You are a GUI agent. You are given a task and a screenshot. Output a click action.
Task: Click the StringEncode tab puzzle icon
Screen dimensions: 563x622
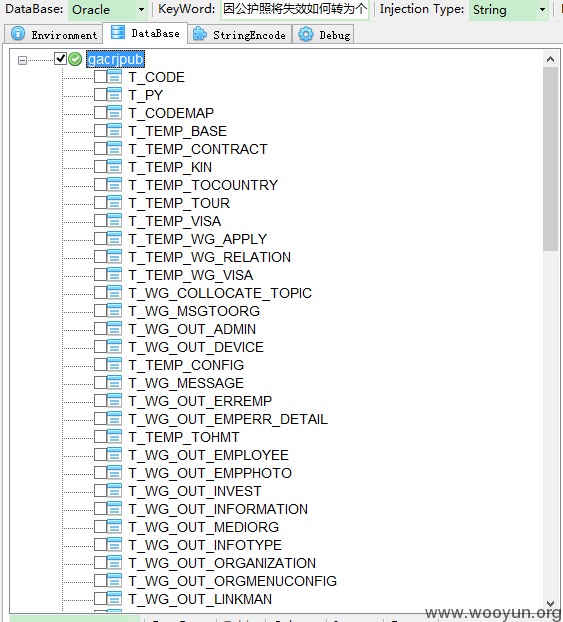click(200, 35)
